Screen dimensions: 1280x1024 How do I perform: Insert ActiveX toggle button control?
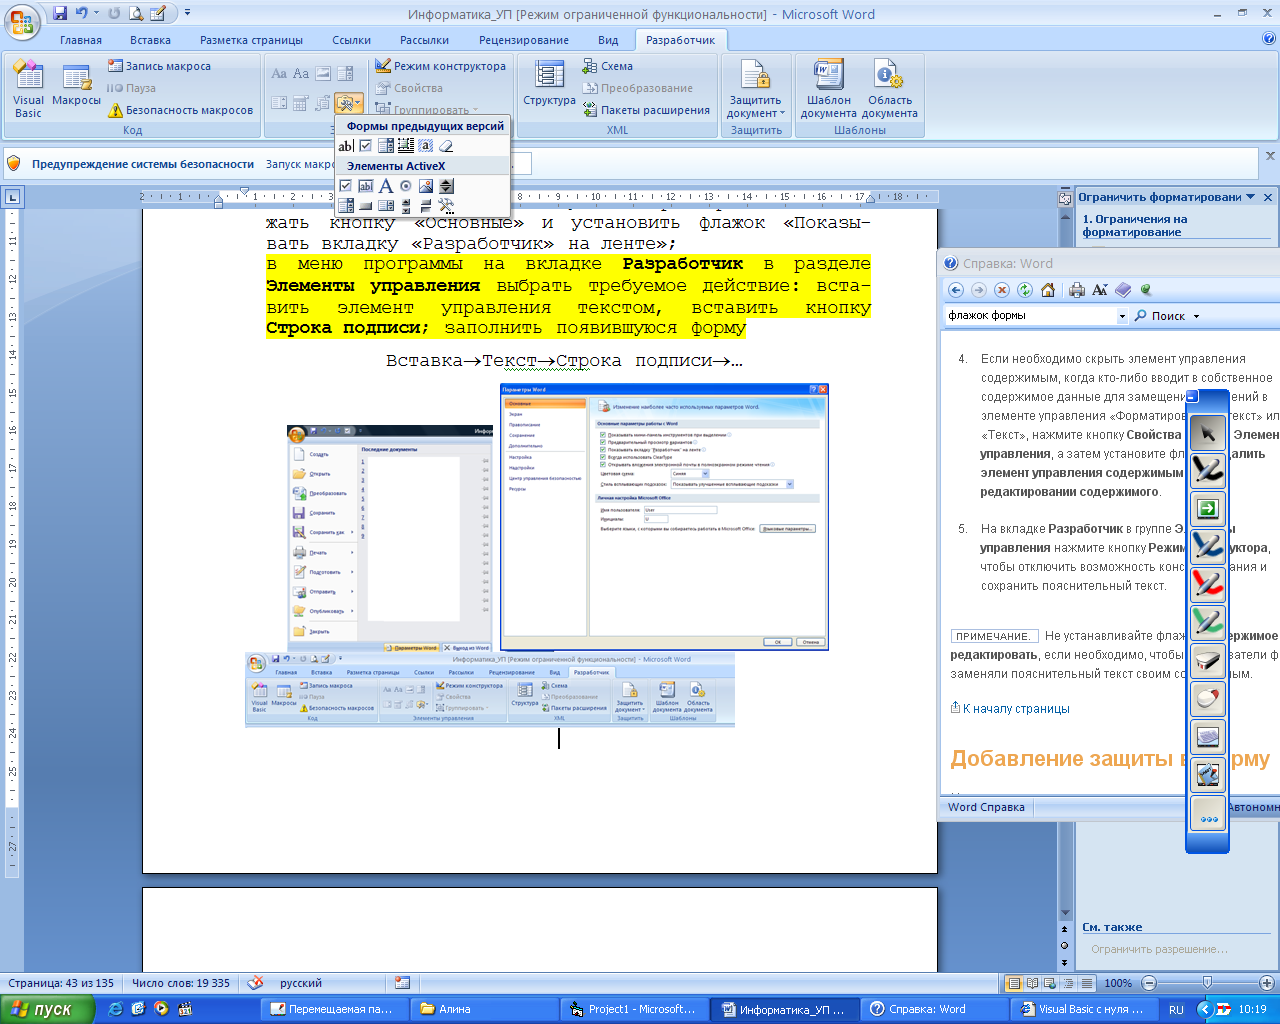coord(426,206)
